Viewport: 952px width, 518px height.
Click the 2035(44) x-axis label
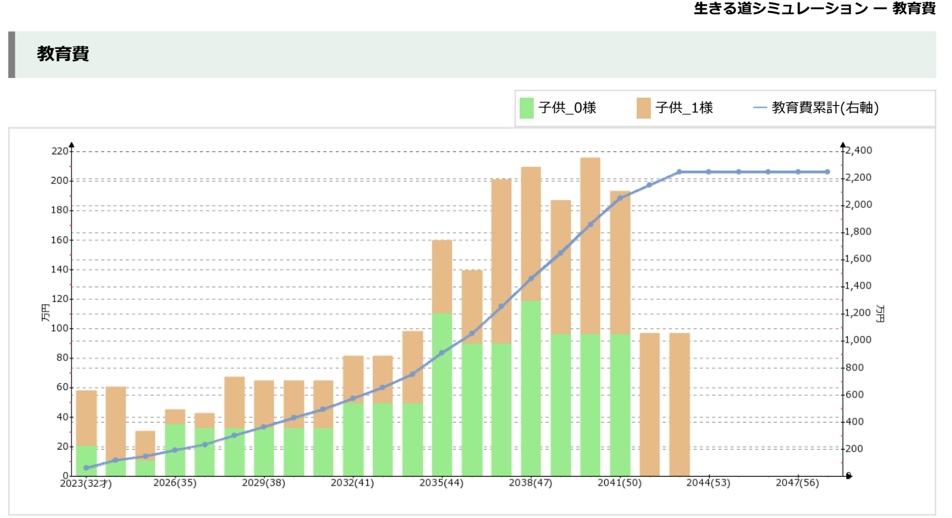point(441,483)
